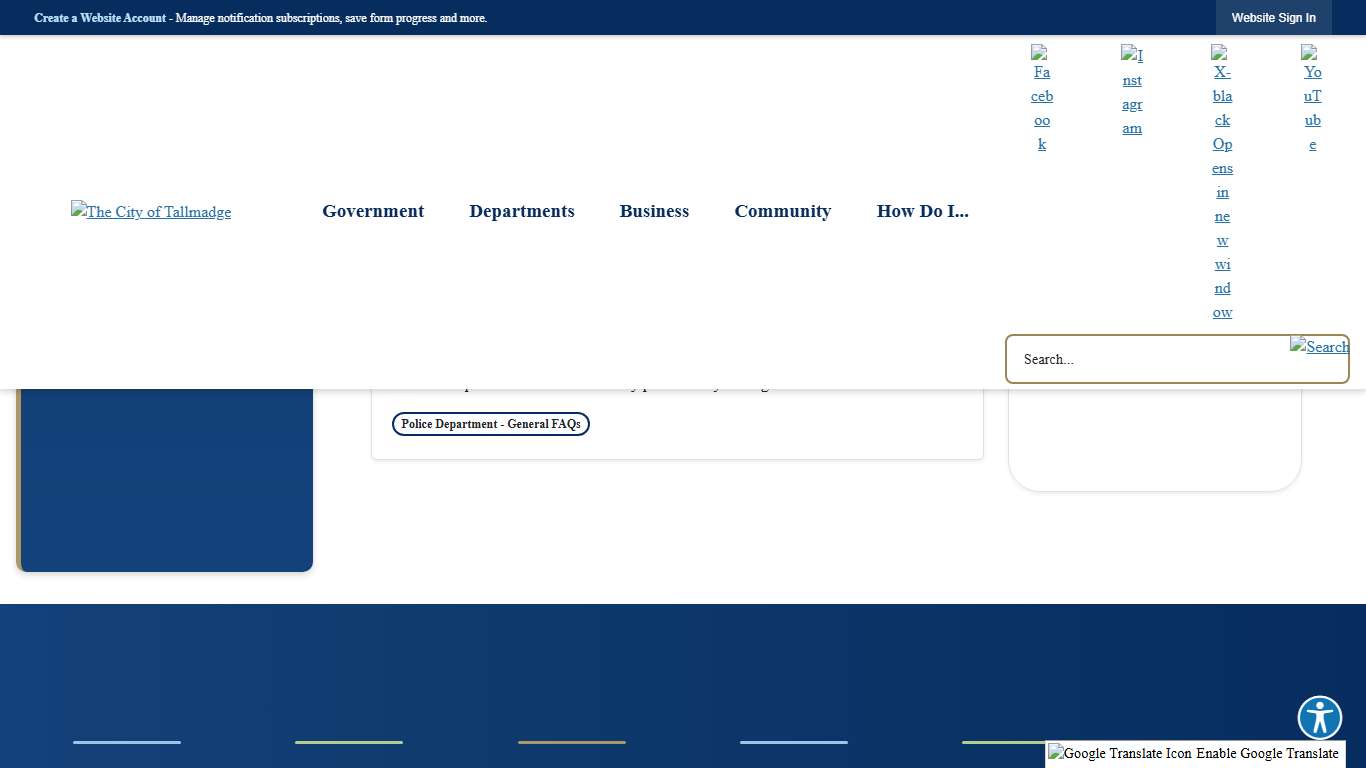Viewport: 1366px width, 768px height.
Task: Open the accessibility tools widget
Action: pos(1319,717)
